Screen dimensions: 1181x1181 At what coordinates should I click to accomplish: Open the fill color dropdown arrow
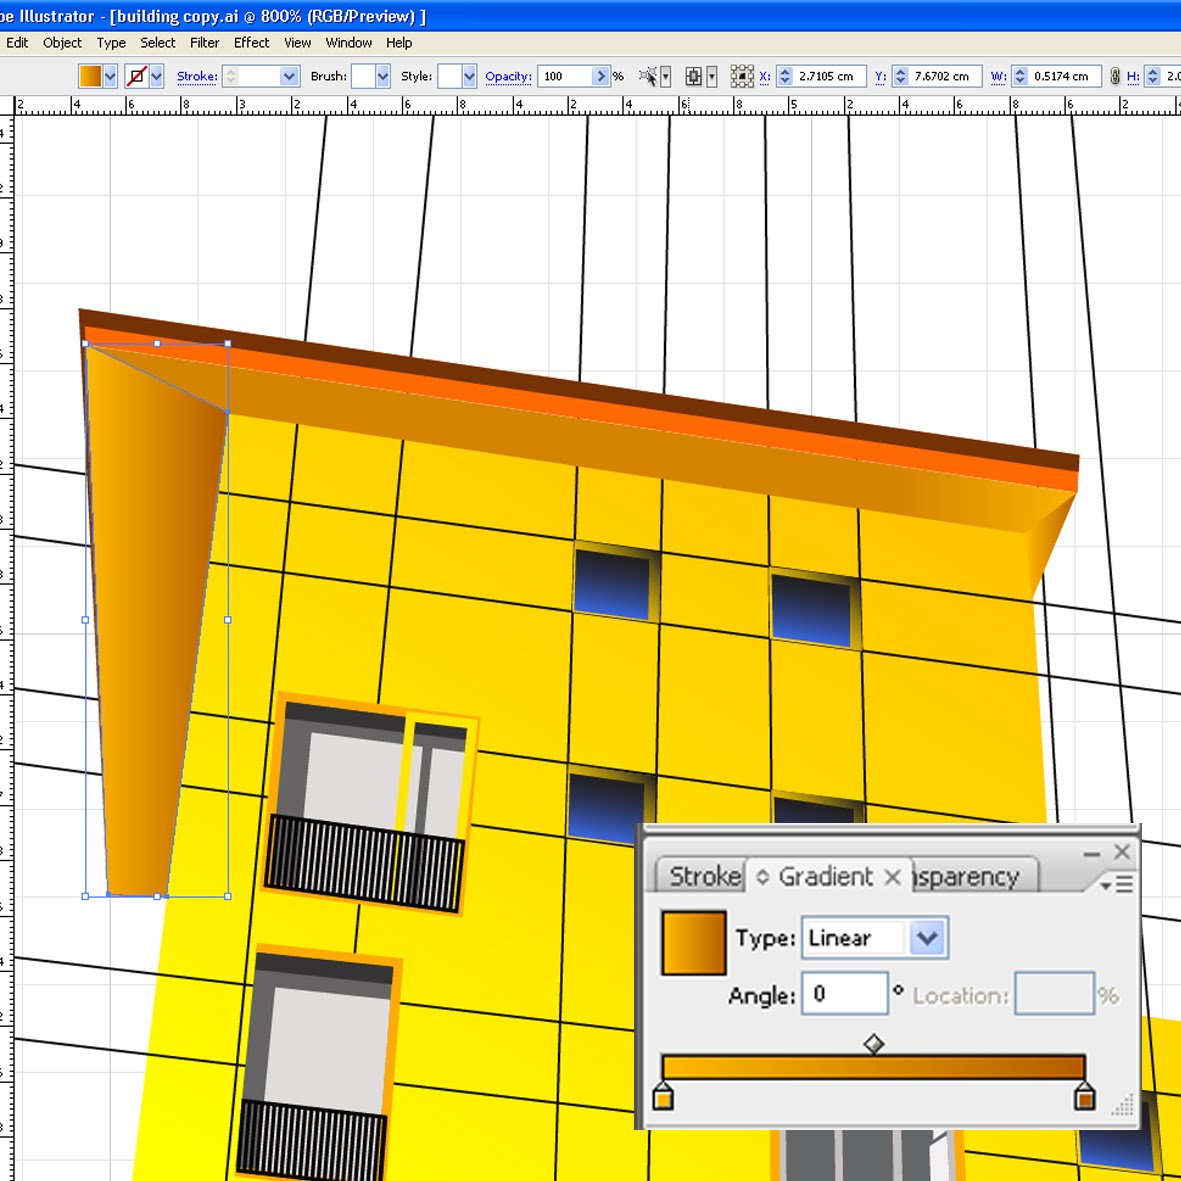(110, 76)
